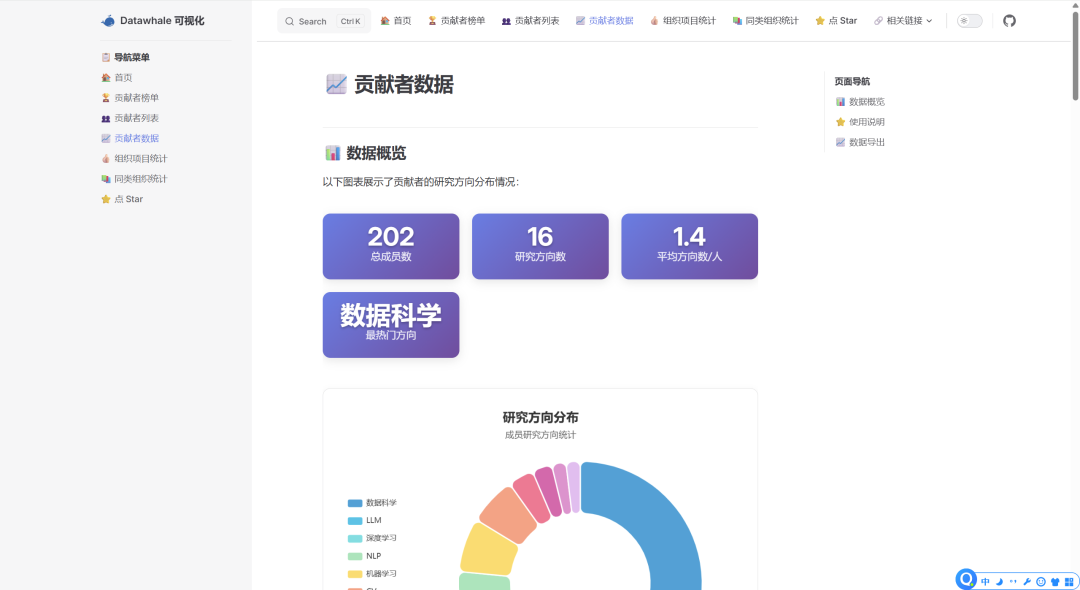Select 贡献者榜单 in top navigation
This screenshot has width=1080, height=590.
point(456,21)
